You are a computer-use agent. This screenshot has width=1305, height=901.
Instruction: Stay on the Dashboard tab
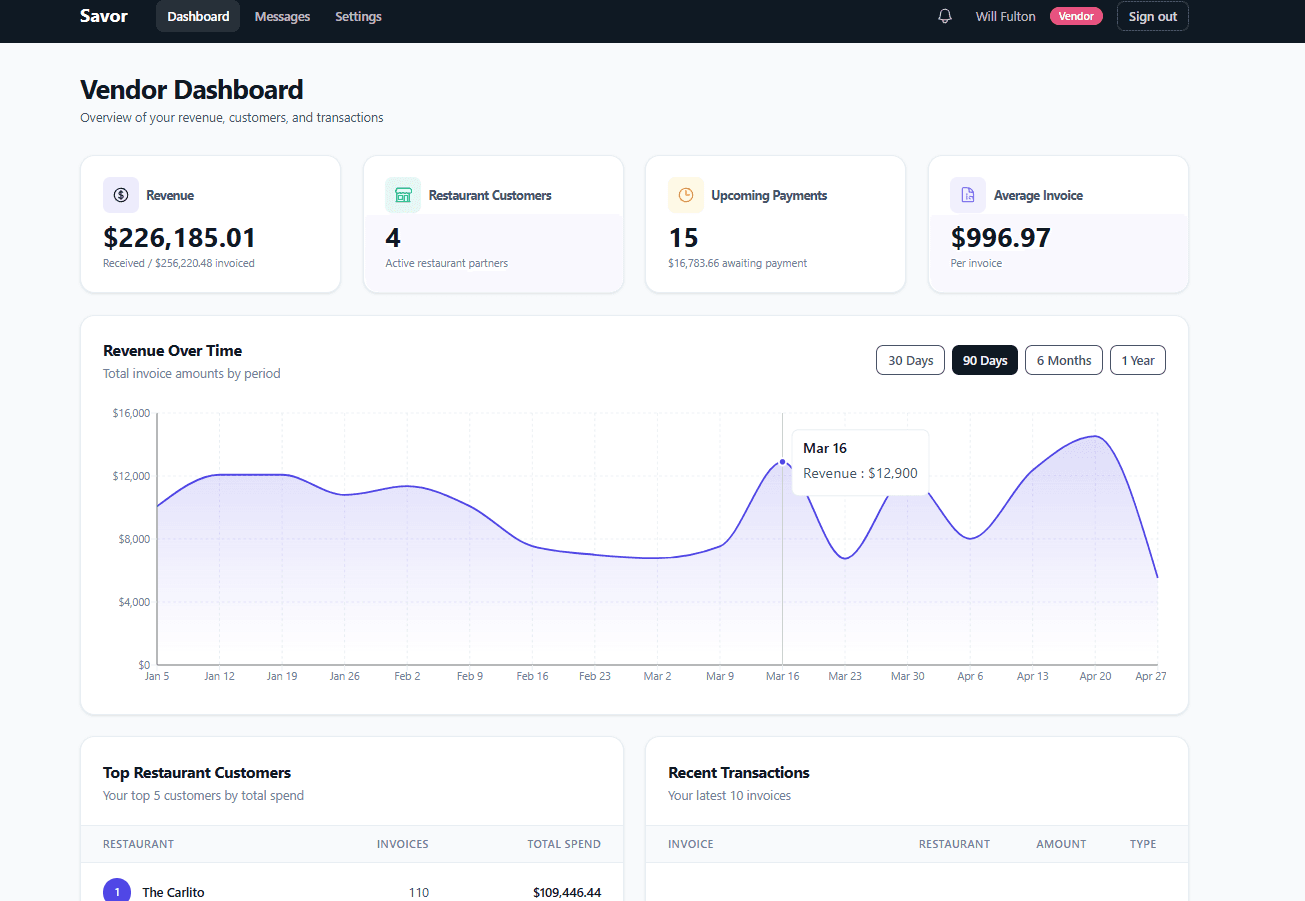pos(197,16)
